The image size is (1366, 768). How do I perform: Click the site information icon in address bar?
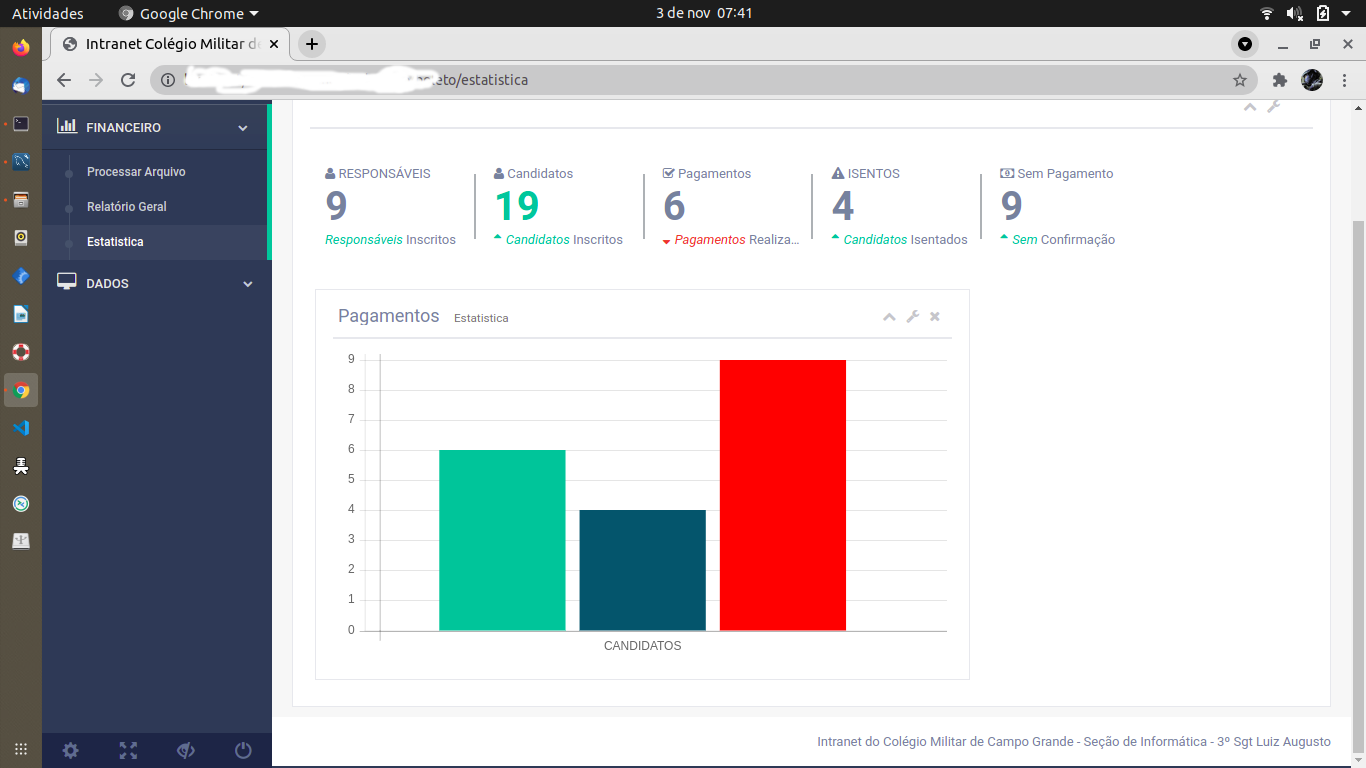click(168, 80)
